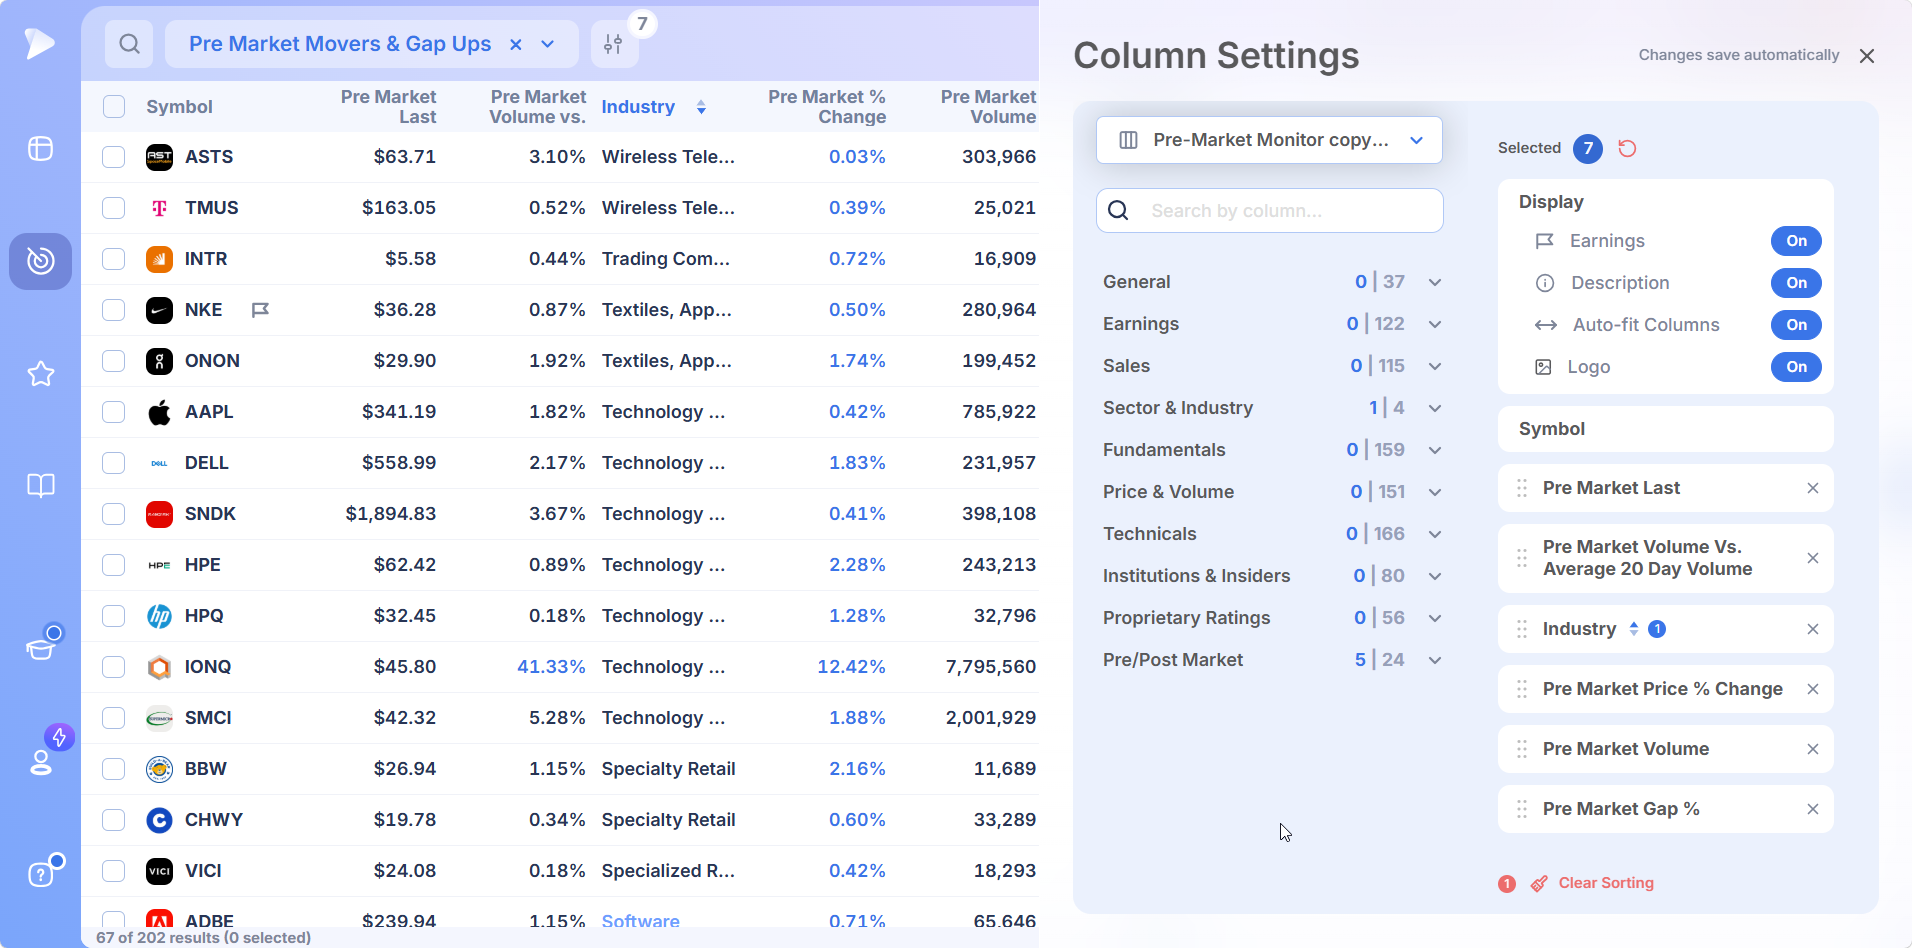This screenshot has height=948, width=1912.
Task: Click the Symbol column header
Action: (179, 107)
